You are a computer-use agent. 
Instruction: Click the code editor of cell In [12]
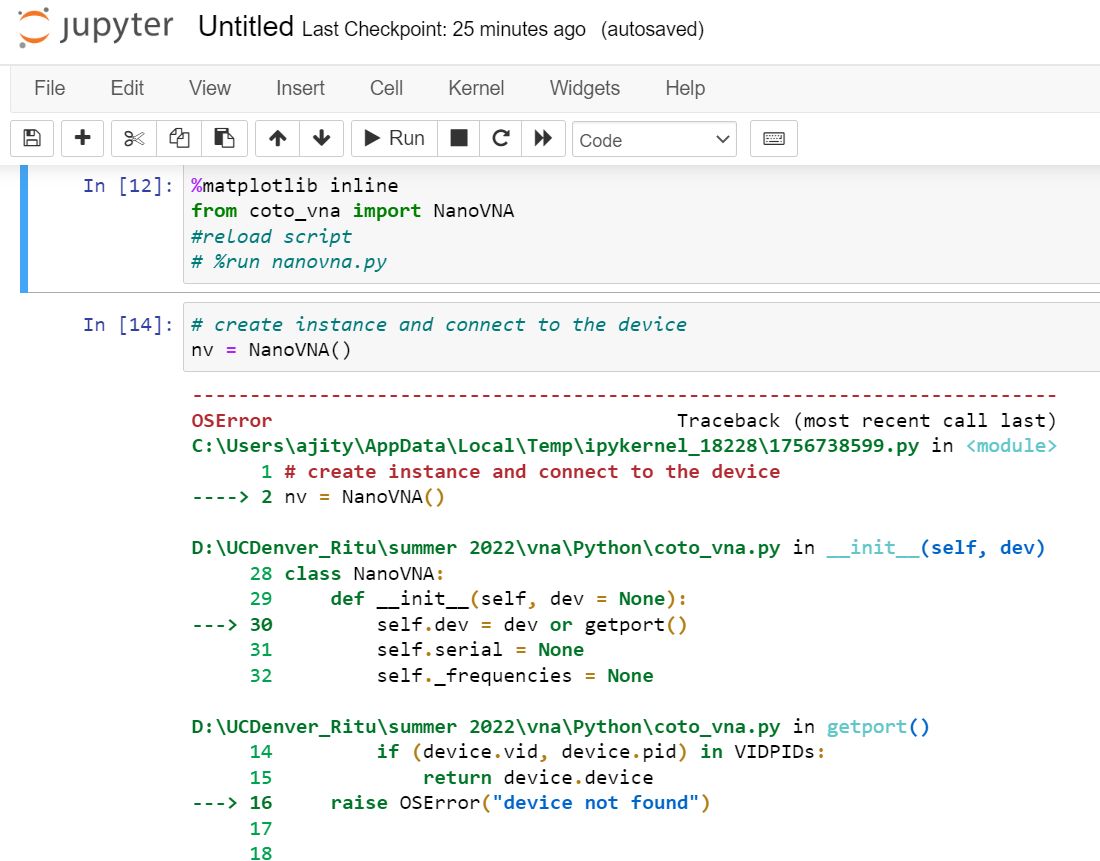[x=641, y=224]
